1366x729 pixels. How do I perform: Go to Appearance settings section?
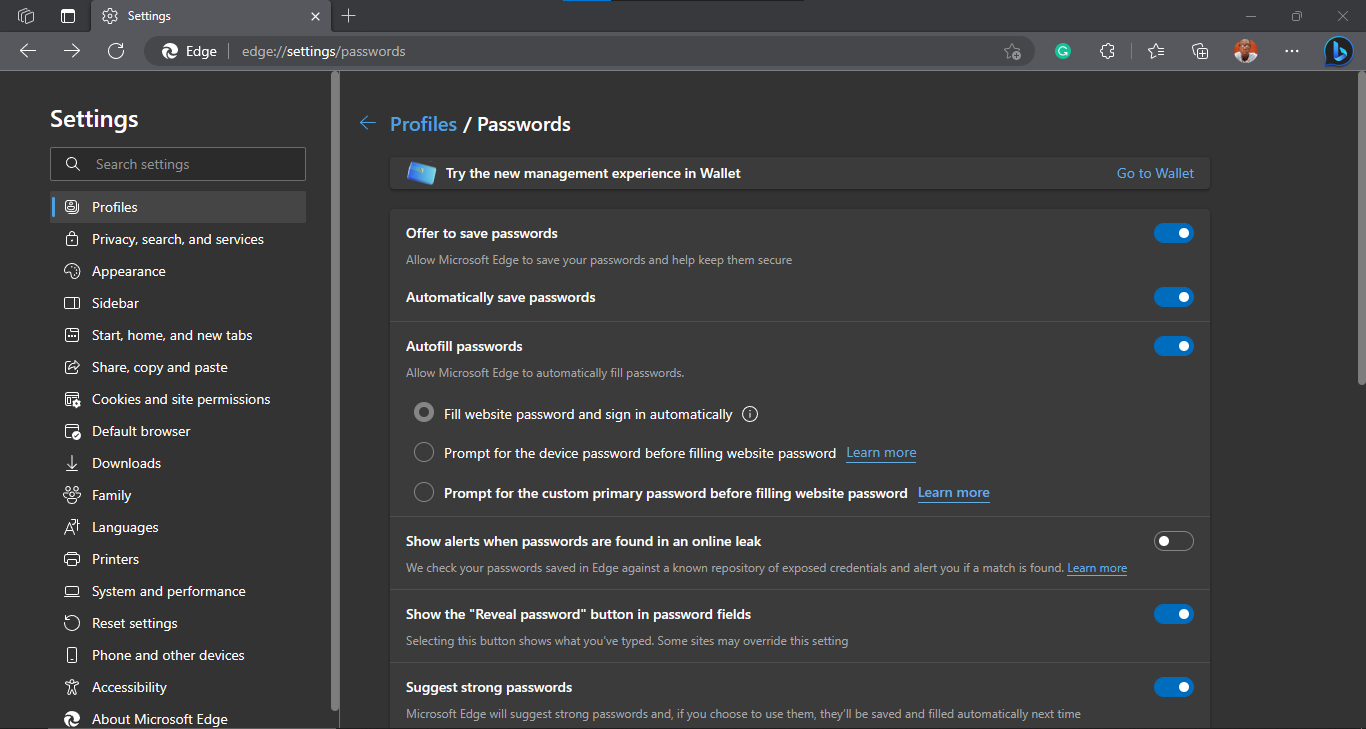pos(129,271)
